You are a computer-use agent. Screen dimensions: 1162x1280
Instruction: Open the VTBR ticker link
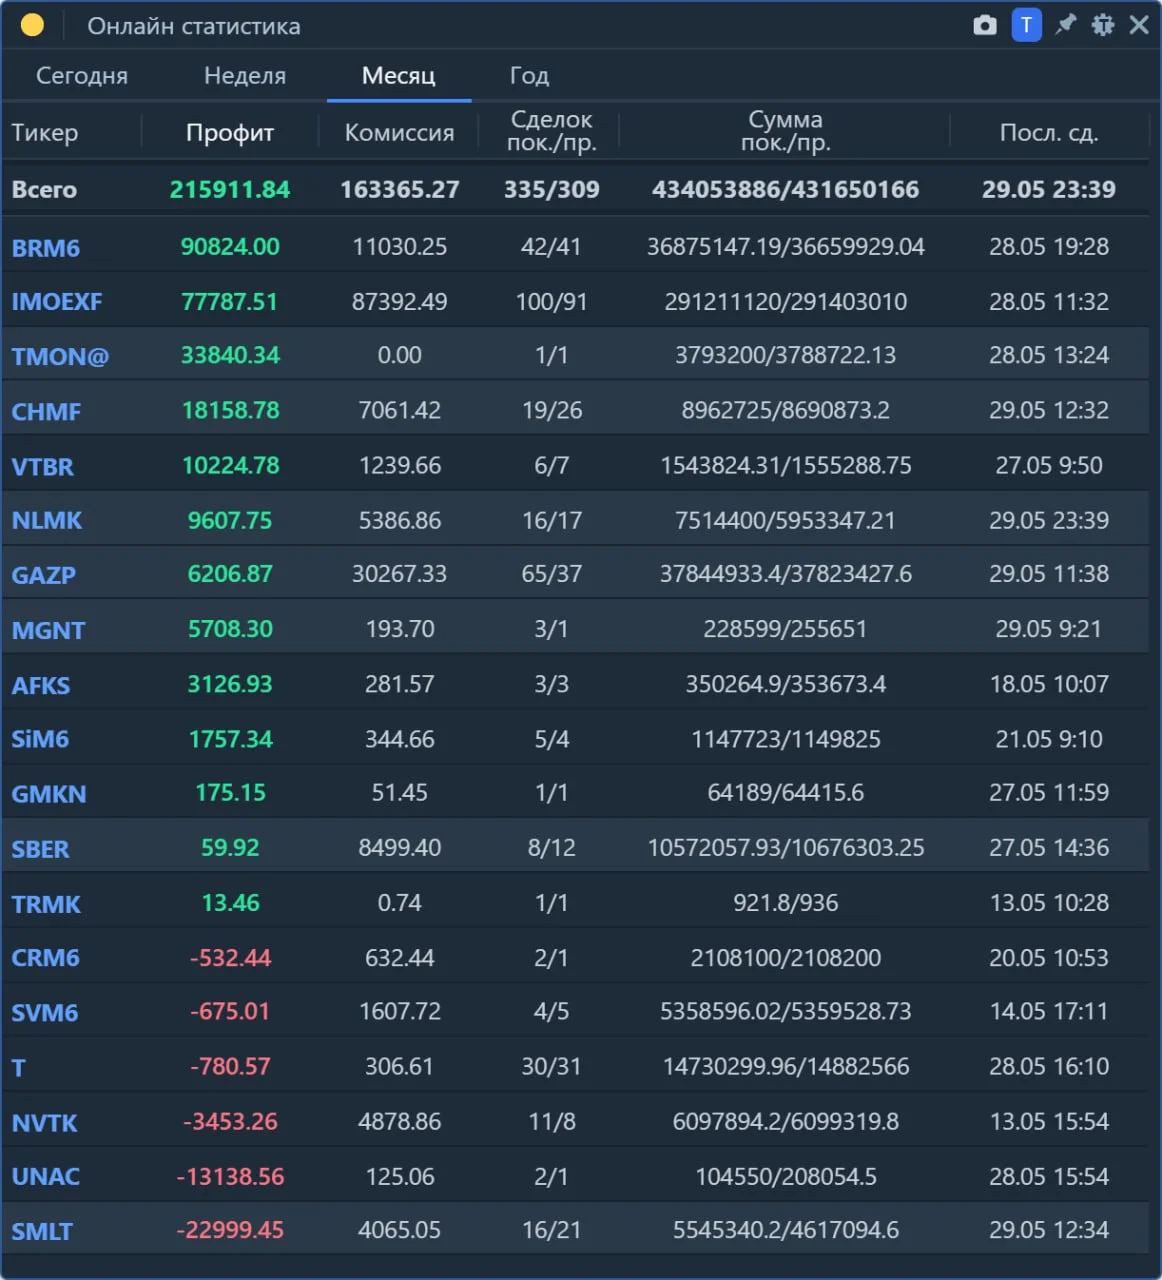43,467
